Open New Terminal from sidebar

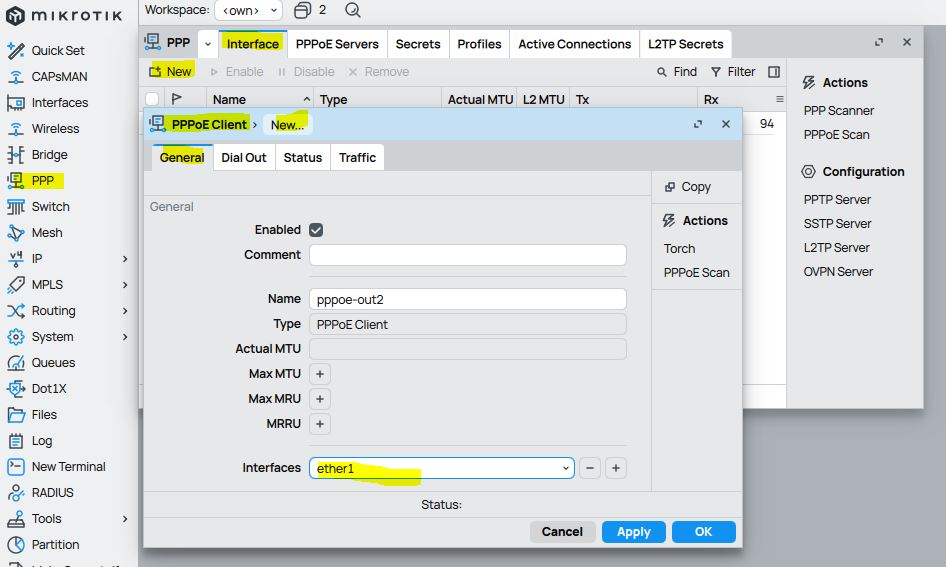click(68, 467)
